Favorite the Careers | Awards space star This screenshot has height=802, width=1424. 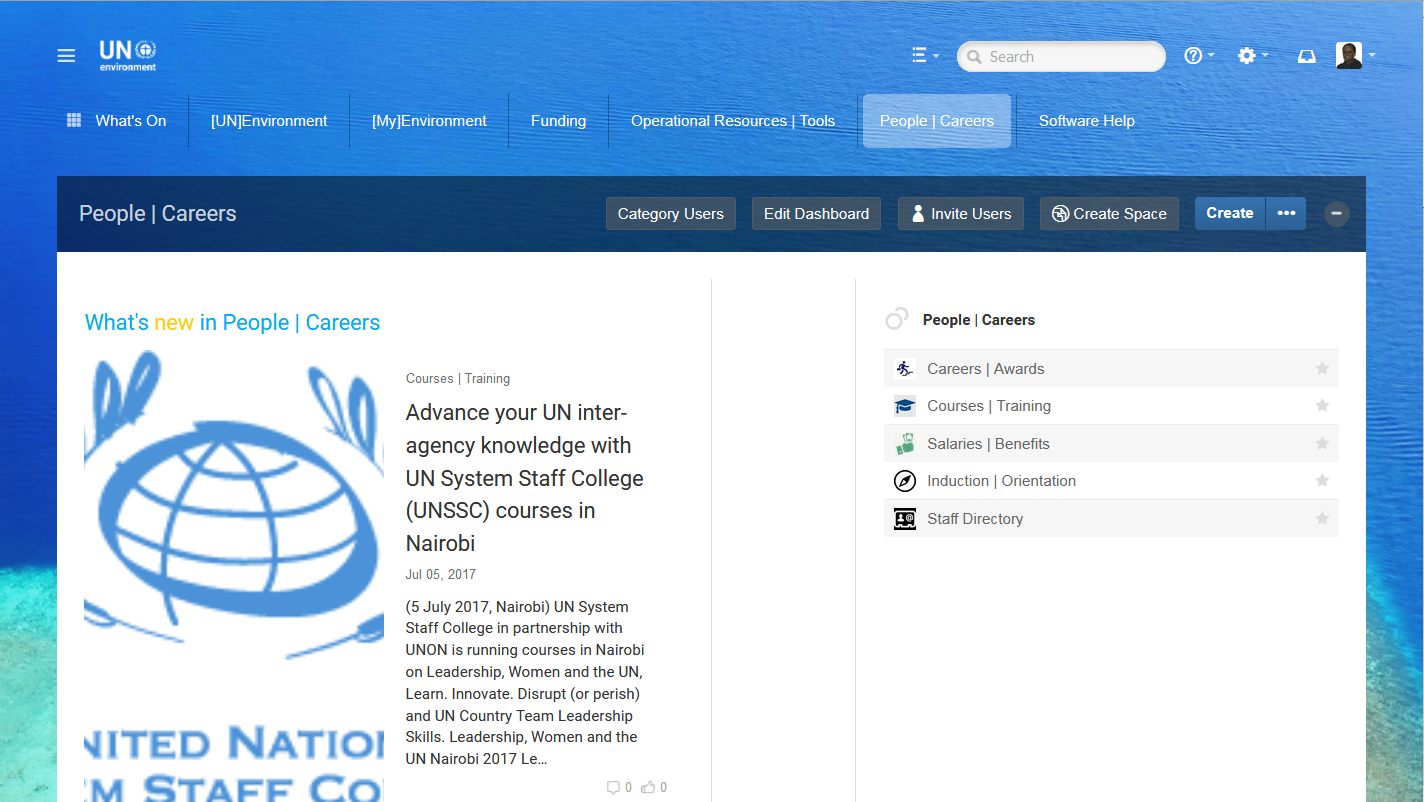[1322, 368]
